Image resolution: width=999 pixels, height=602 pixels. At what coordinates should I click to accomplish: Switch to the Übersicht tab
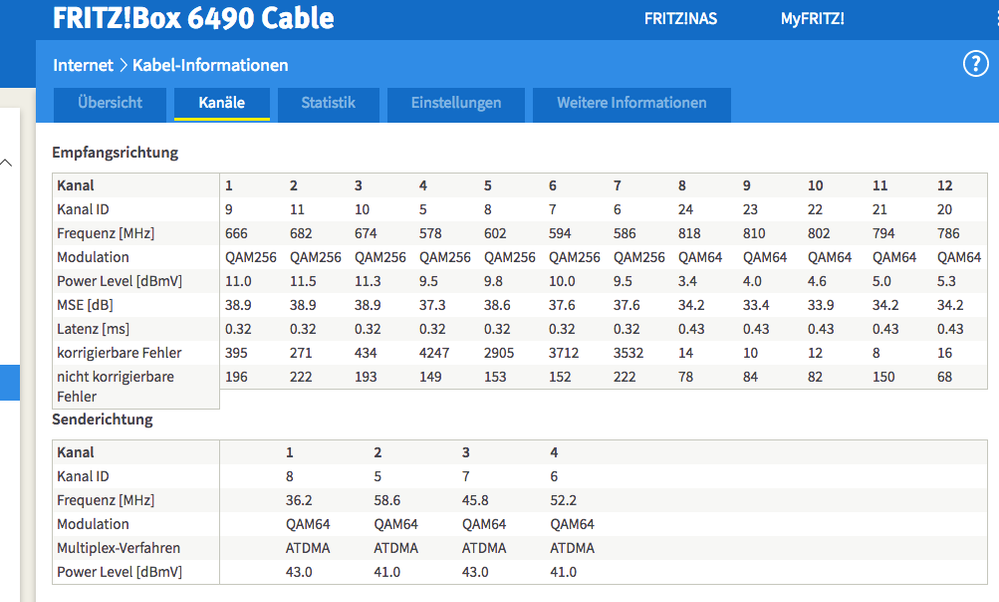[110, 103]
